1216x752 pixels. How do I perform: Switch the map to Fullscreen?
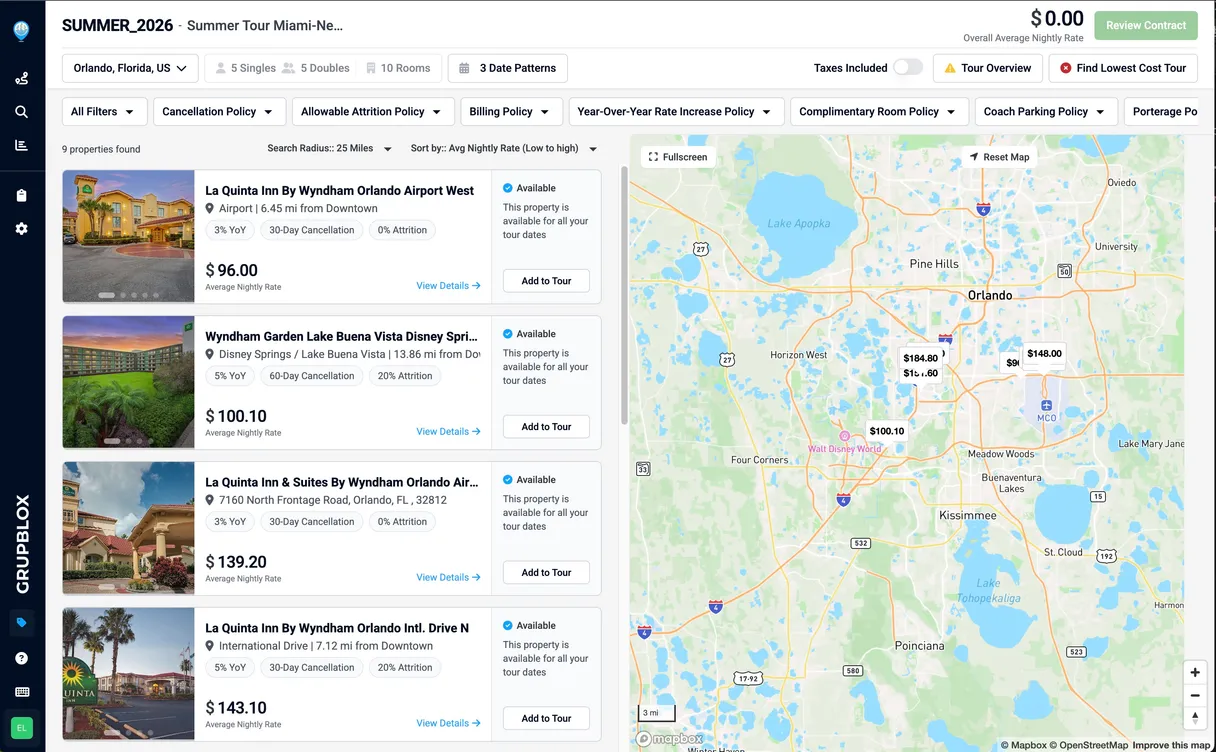coord(678,157)
